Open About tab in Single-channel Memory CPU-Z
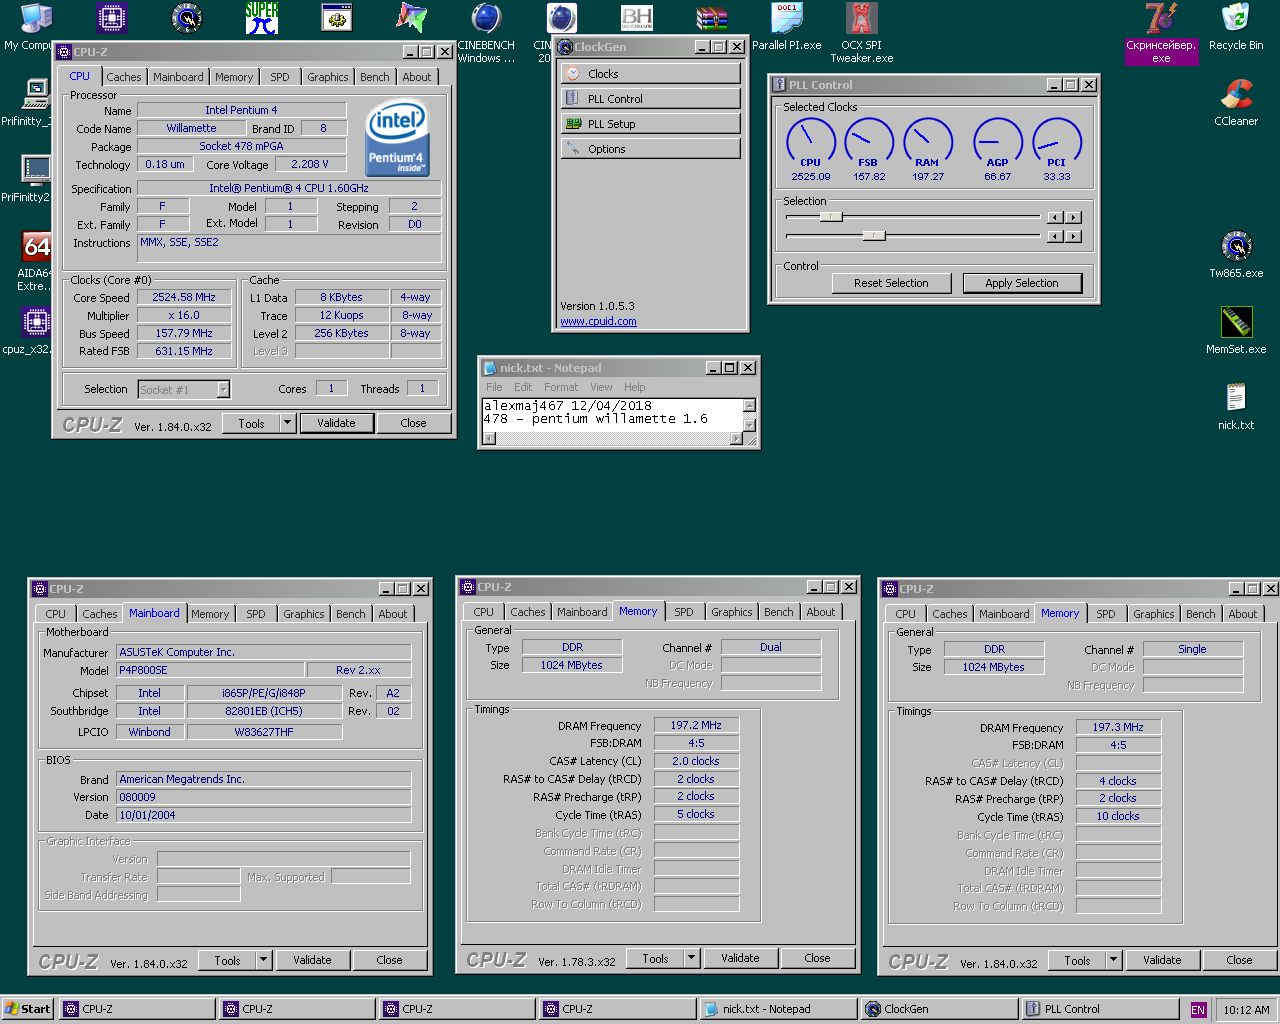The width and height of the screenshot is (1280, 1024). pos(1243,614)
